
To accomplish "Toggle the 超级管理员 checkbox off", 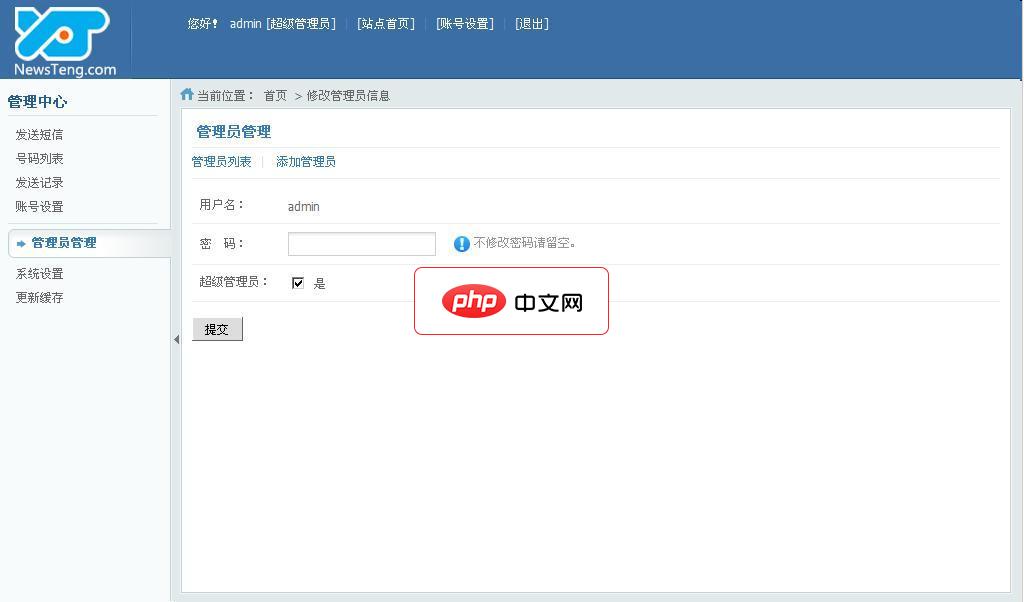I will pyautogui.click(x=297, y=282).
